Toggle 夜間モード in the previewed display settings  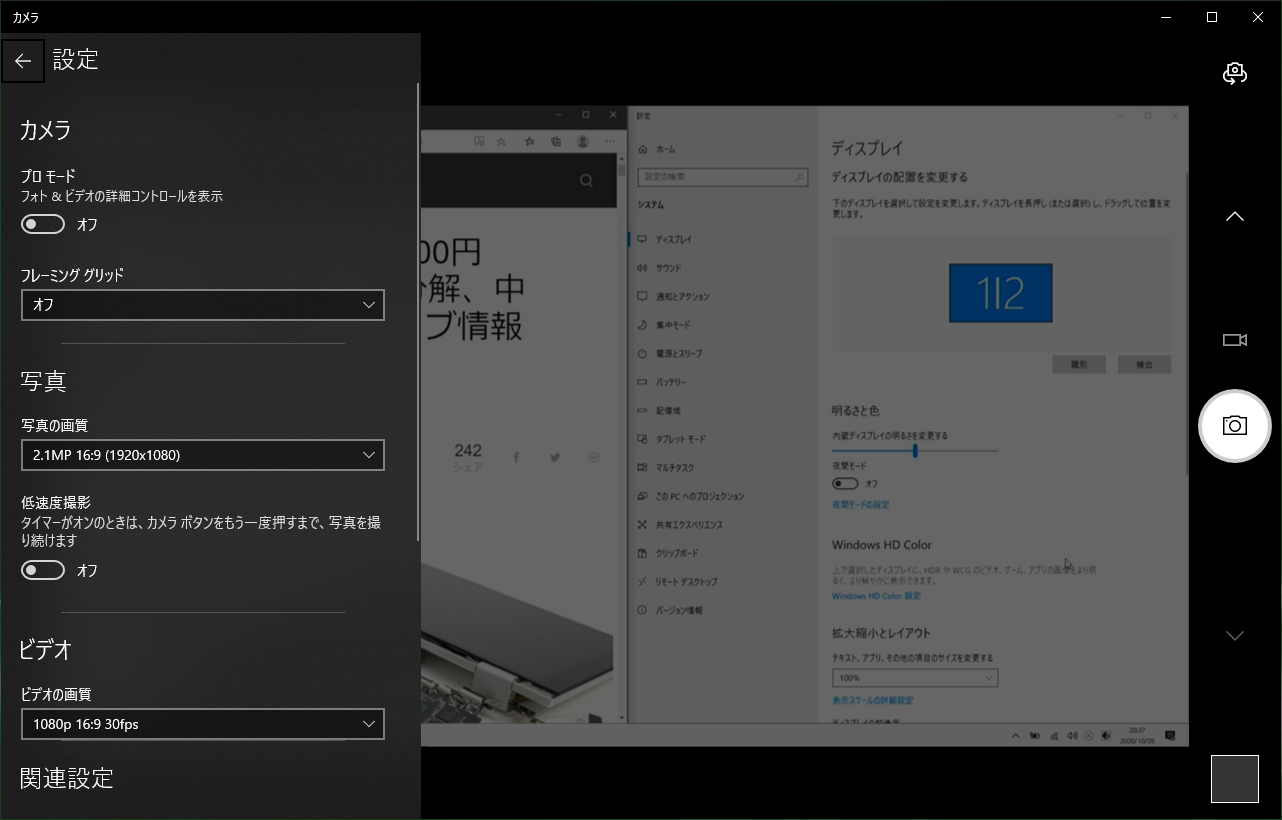click(845, 484)
